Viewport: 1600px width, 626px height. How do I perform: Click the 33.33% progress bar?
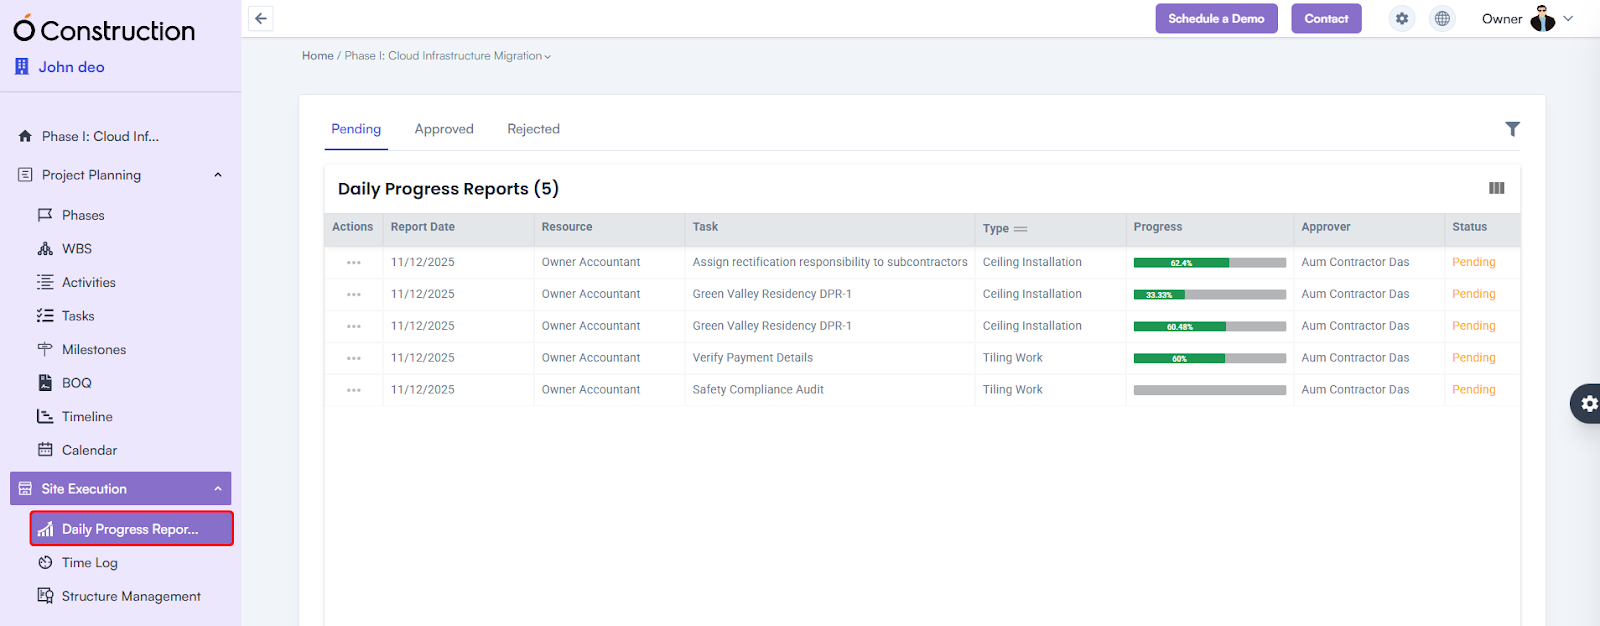(x=1209, y=295)
